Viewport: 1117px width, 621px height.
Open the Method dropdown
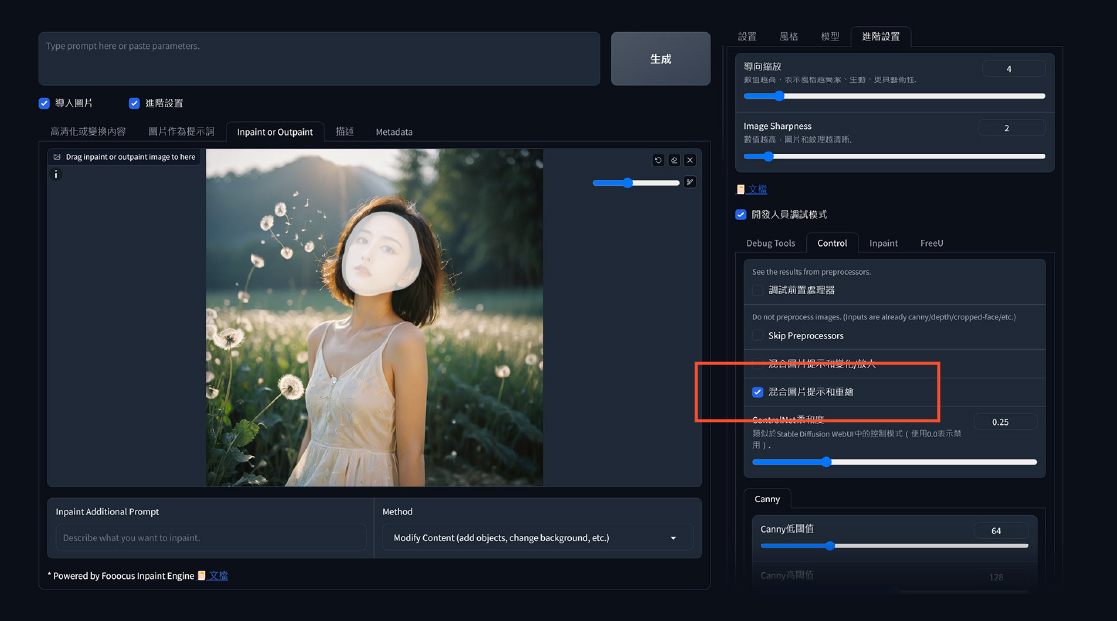pyautogui.click(x=537, y=538)
